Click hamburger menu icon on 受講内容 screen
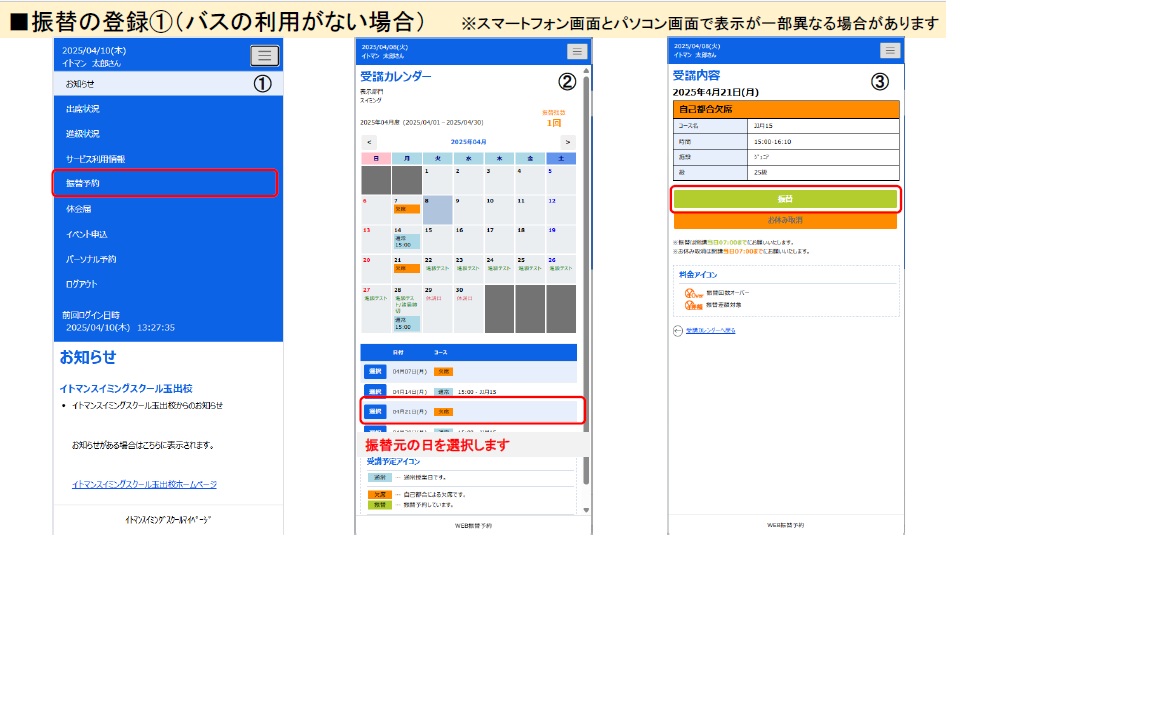1172x724 pixels. pyautogui.click(x=890, y=51)
